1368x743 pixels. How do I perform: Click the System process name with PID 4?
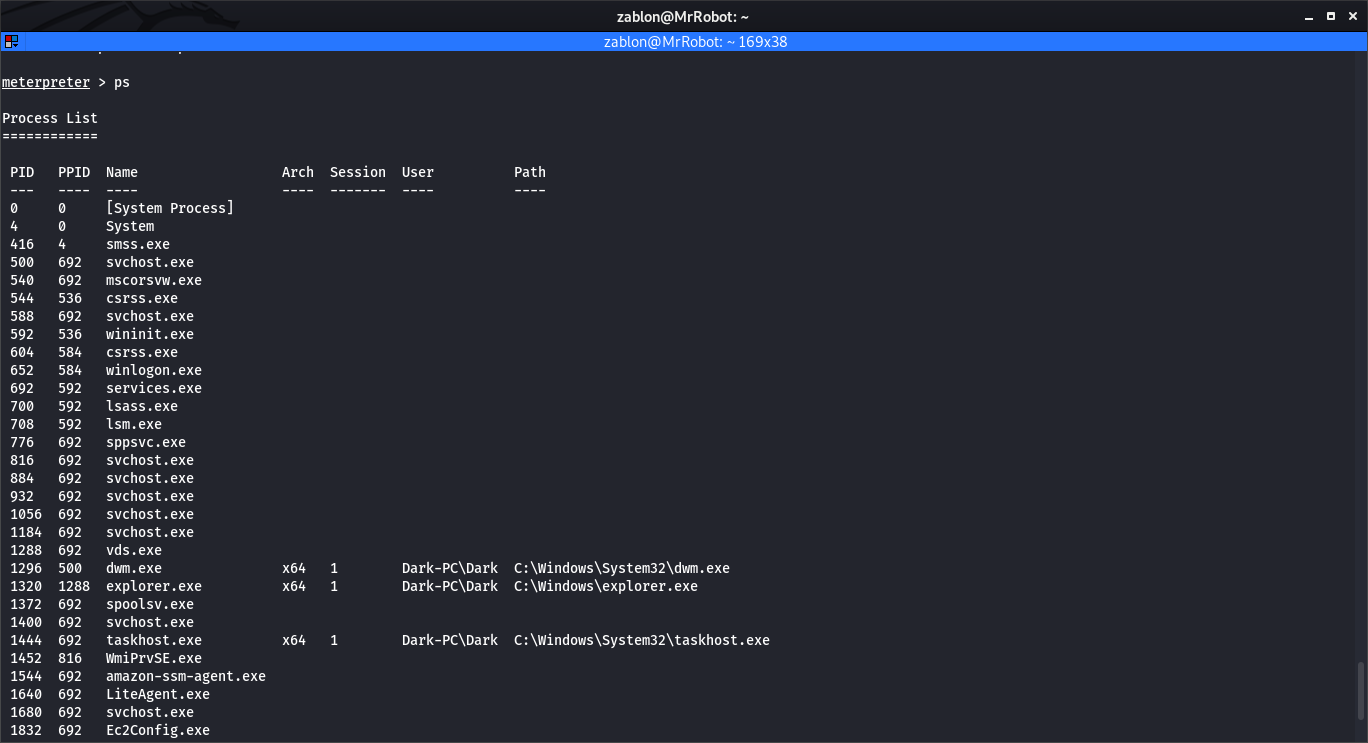130,226
